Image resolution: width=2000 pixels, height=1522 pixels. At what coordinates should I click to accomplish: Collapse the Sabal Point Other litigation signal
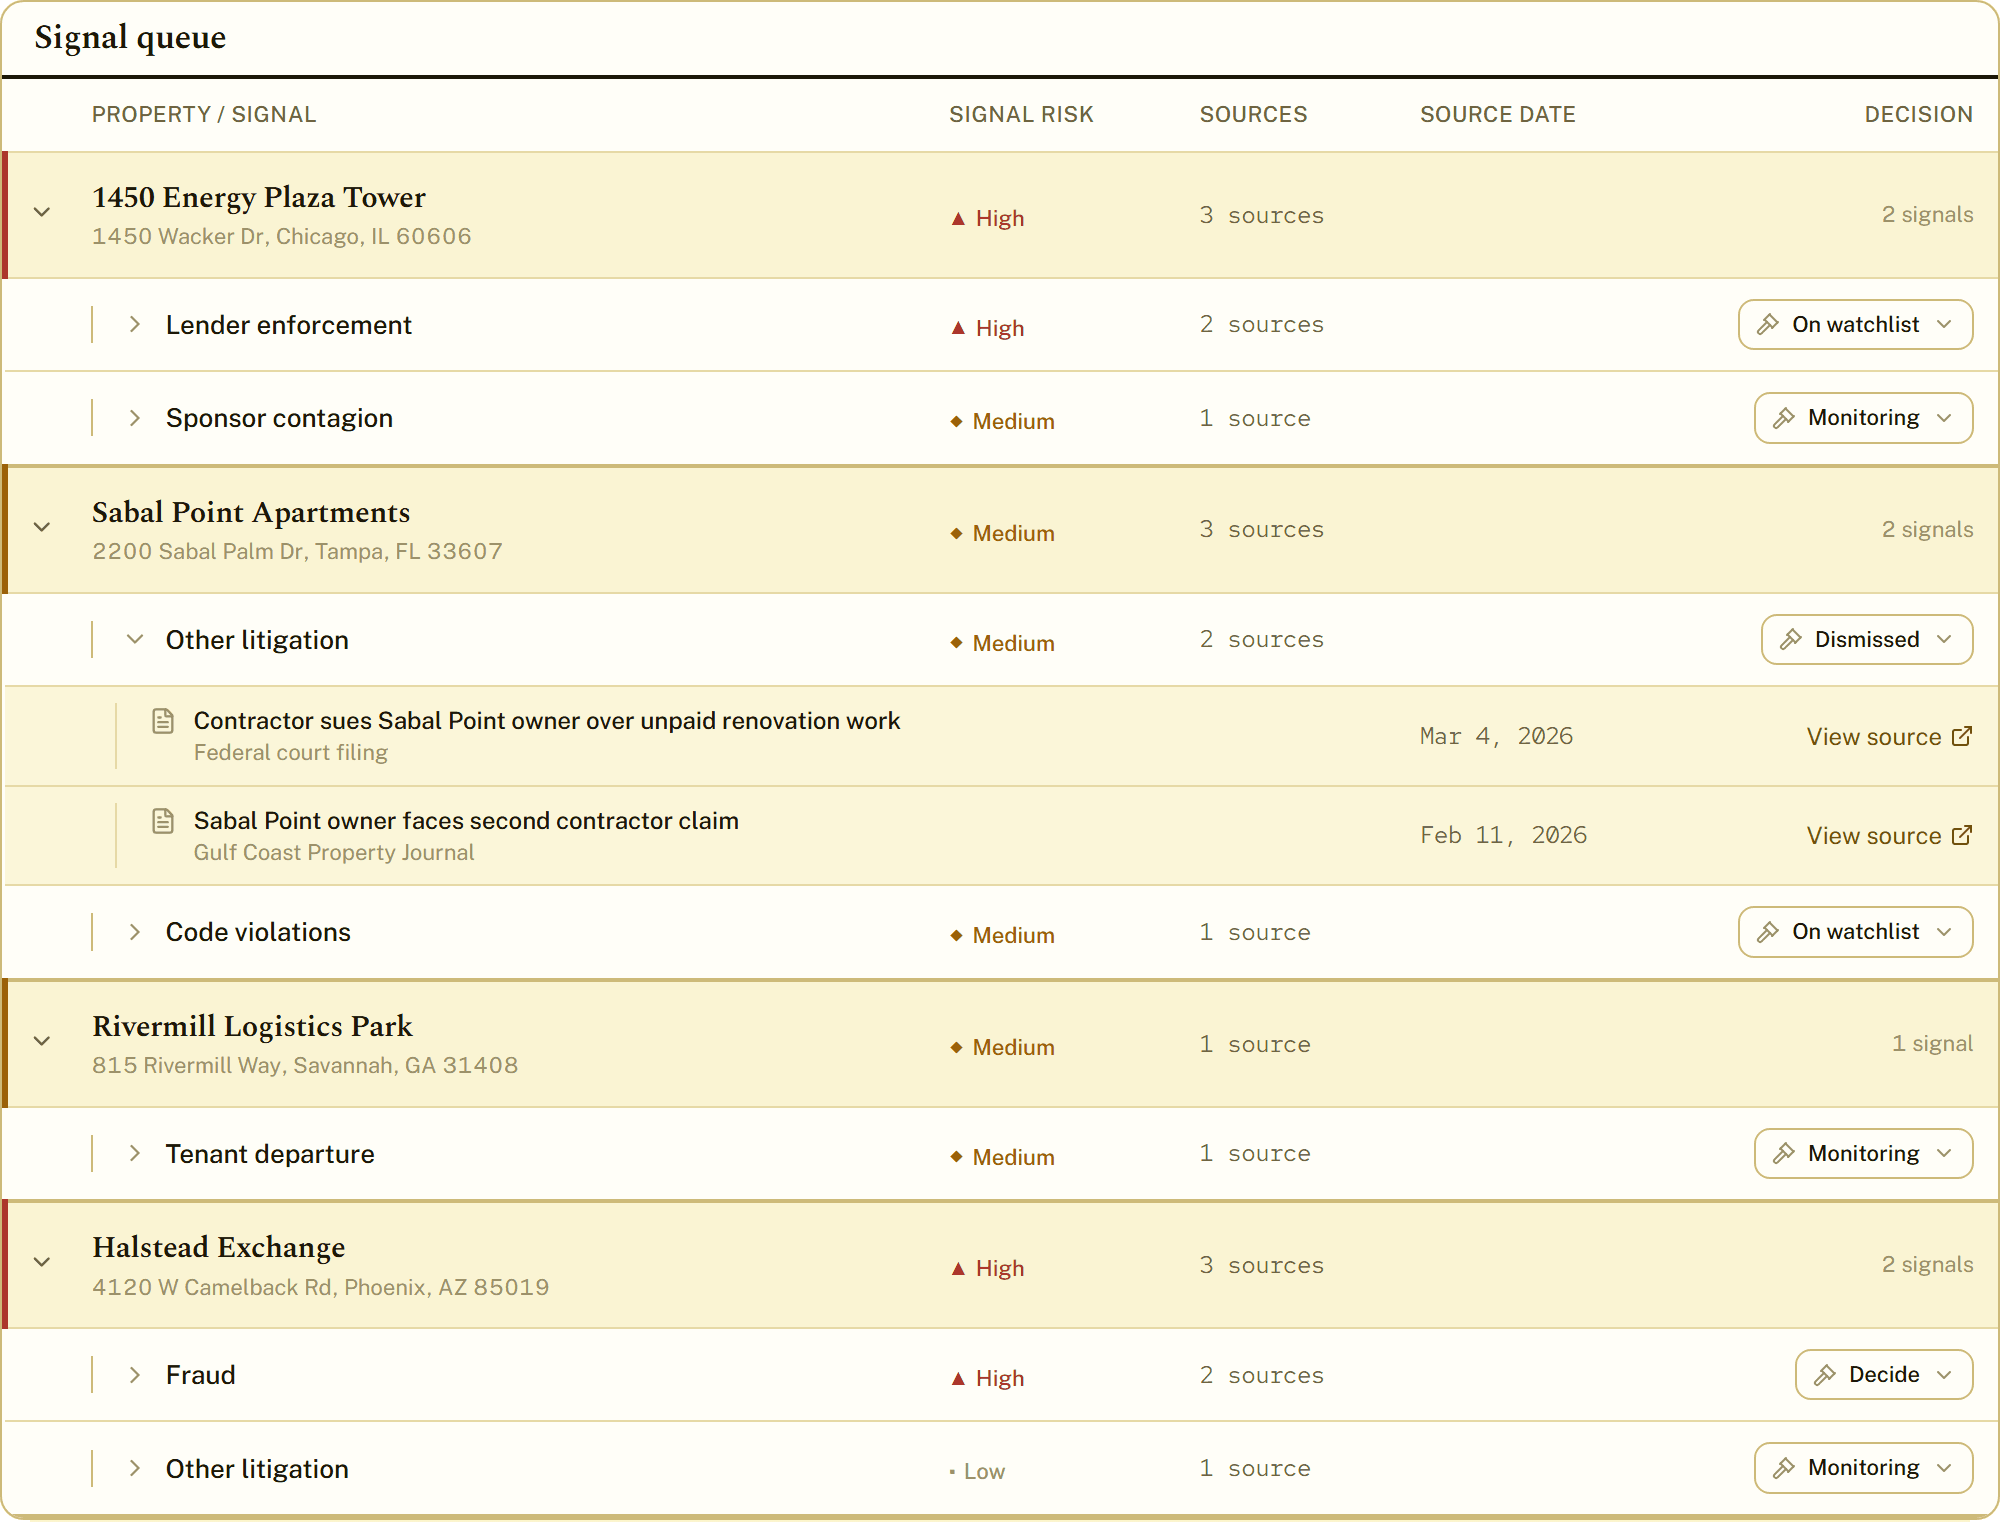point(135,639)
